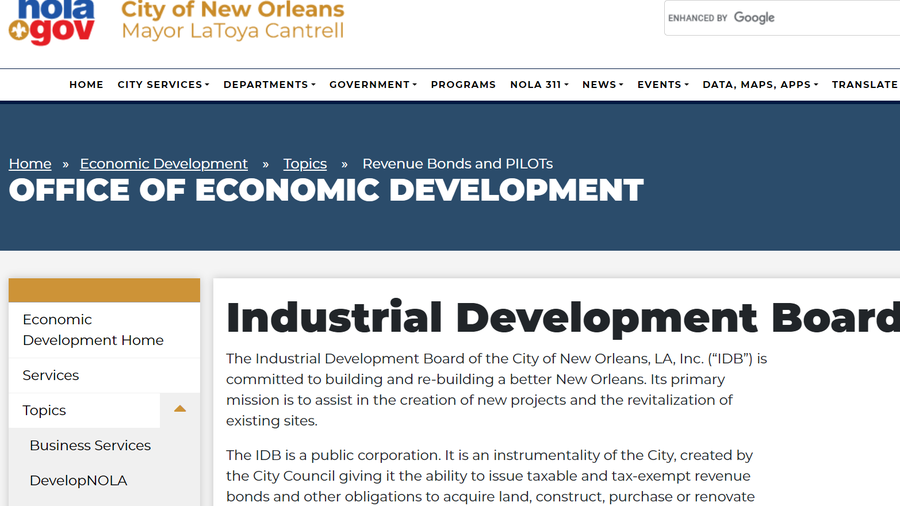Focus the Google enhanced search box
The width and height of the screenshot is (900, 506).
(782, 18)
